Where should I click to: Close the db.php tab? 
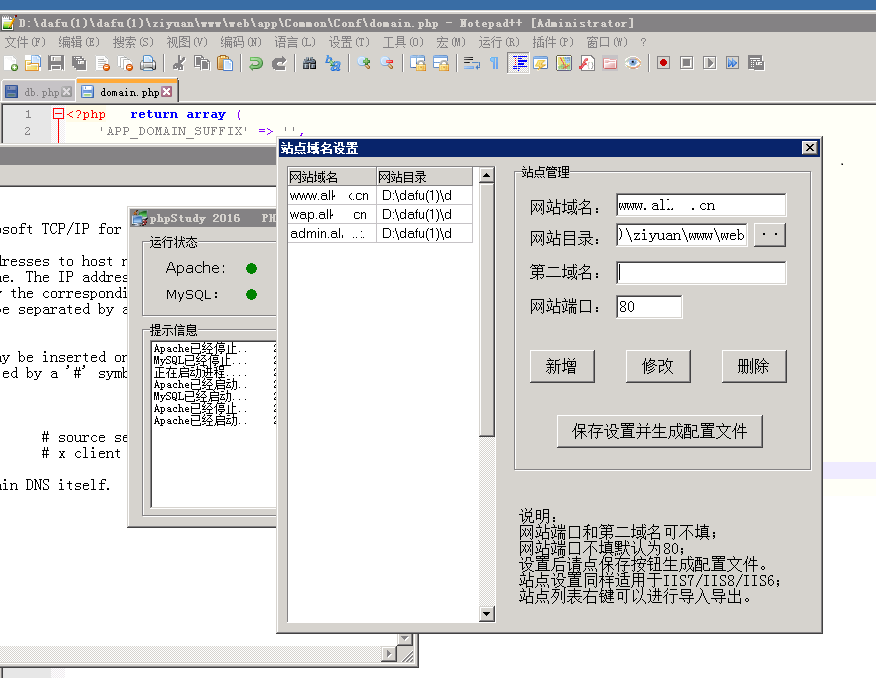pos(66,92)
